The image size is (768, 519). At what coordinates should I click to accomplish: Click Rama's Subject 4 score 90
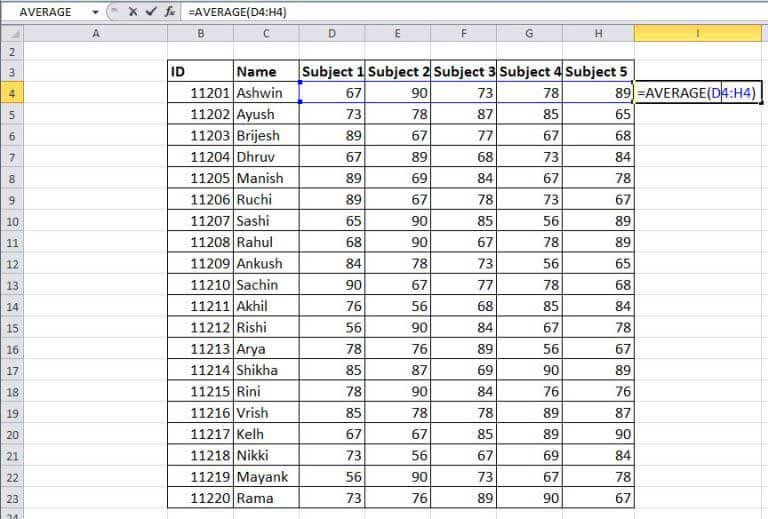(x=529, y=498)
